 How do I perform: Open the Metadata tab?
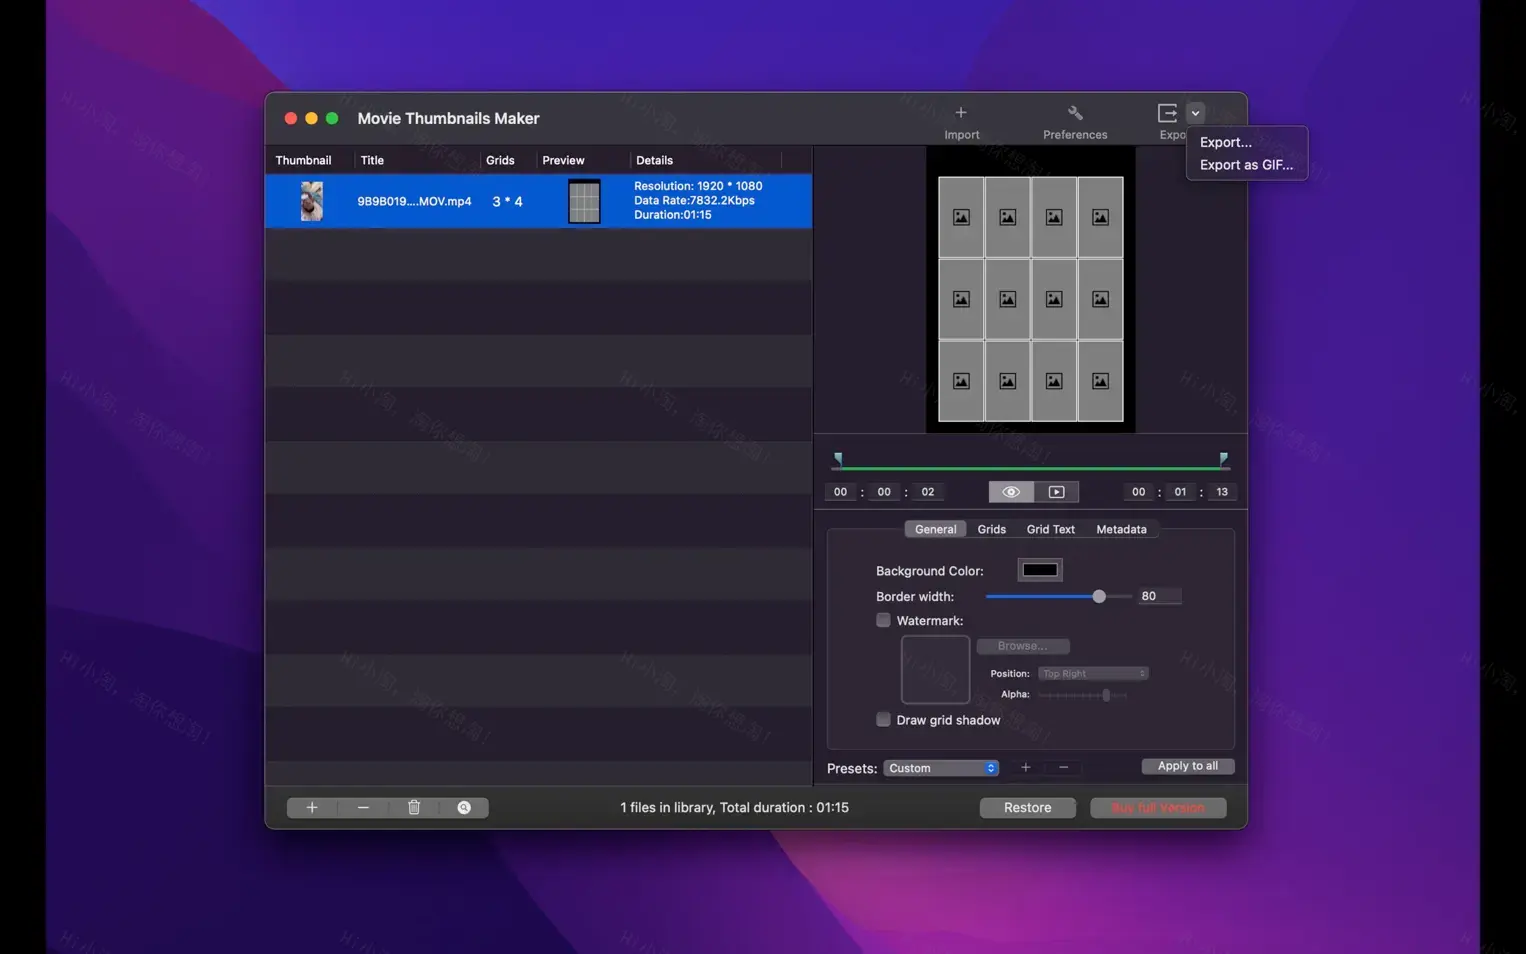(x=1121, y=529)
